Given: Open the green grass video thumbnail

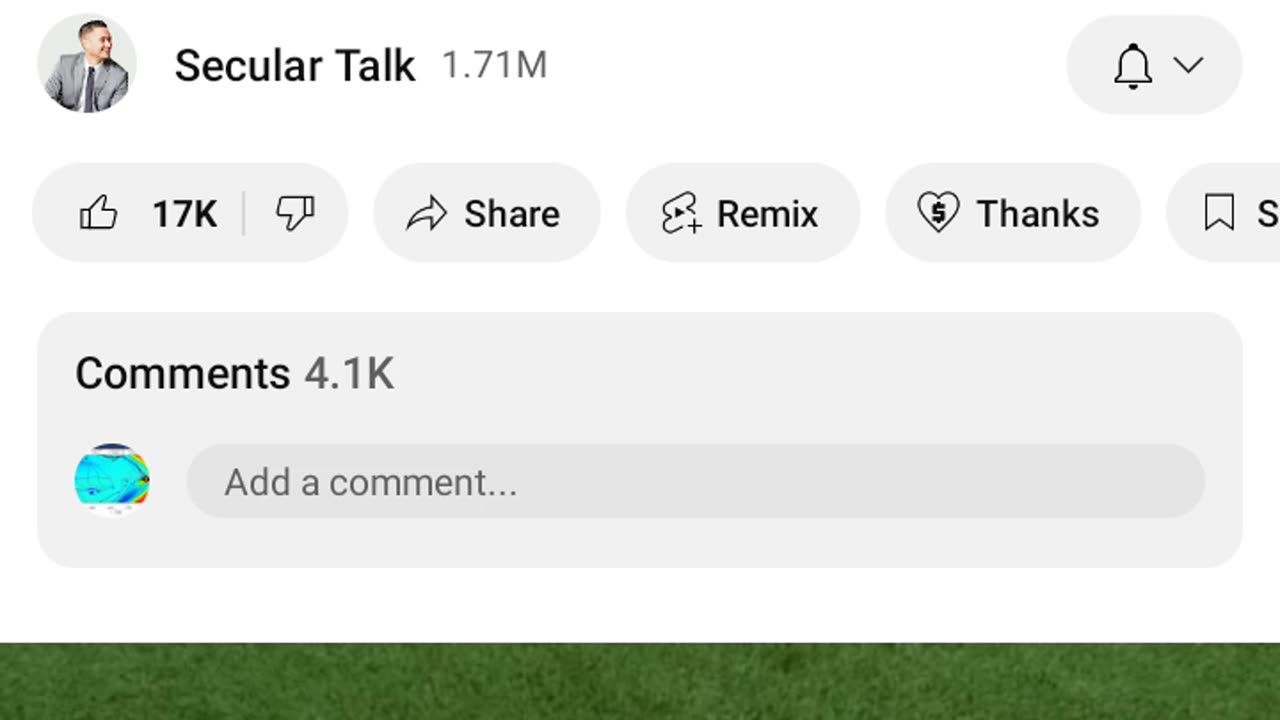Looking at the screenshot, I should pyautogui.click(x=640, y=682).
